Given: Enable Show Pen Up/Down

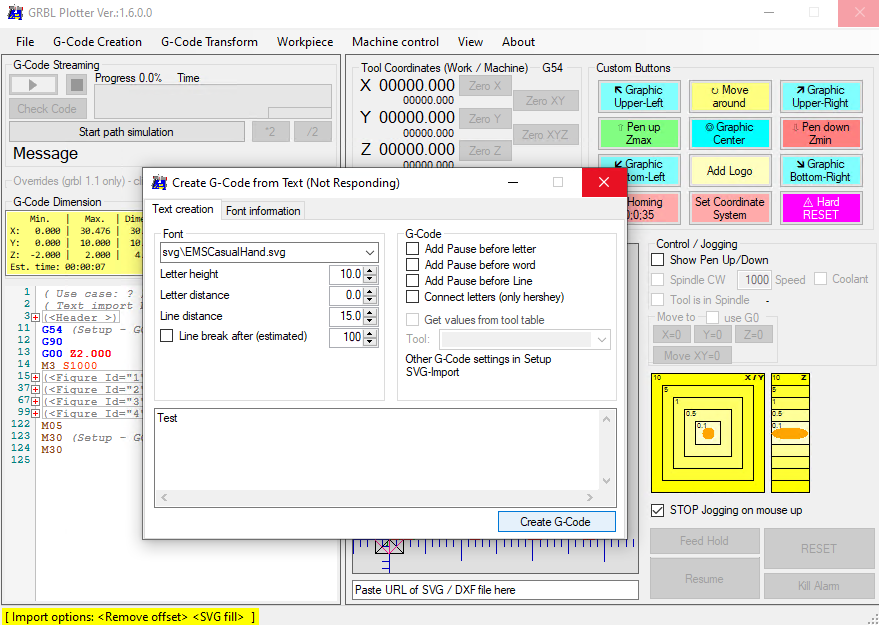Looking at the screenshot, I should pos(658,259).
